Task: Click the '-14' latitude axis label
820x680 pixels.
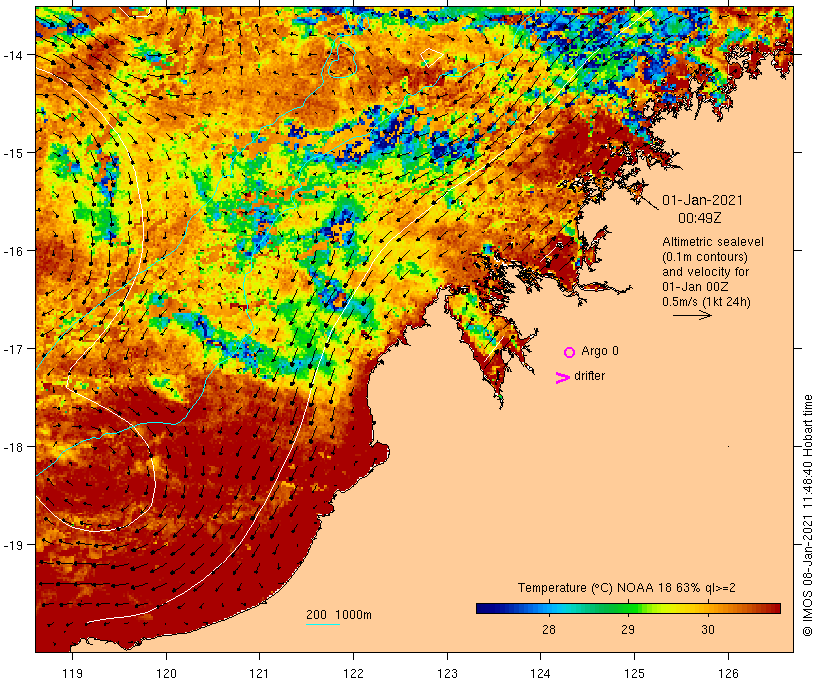Action: [13, 55]
